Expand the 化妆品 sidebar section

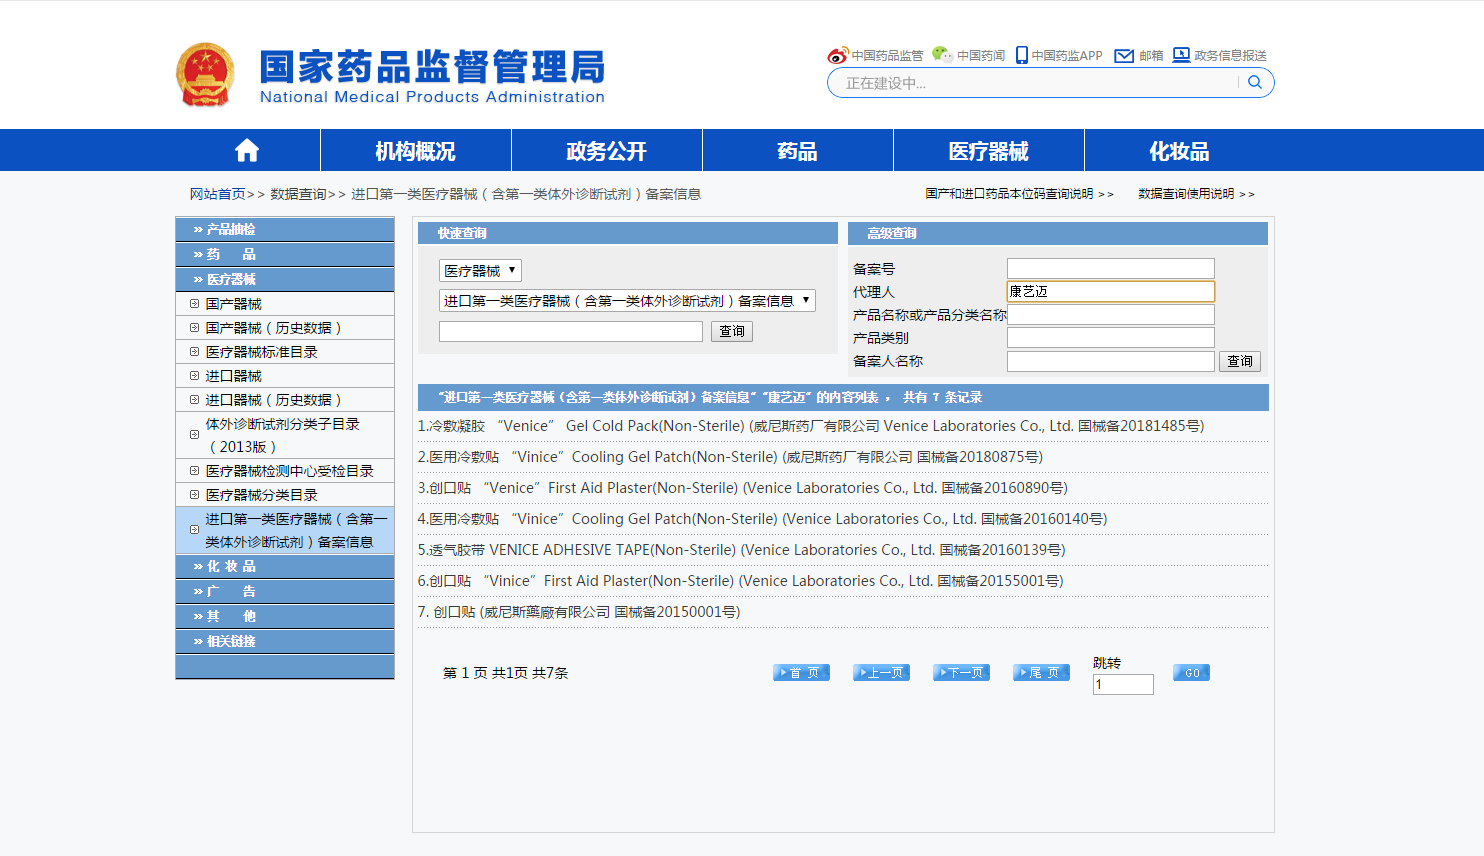click(285, 566)
